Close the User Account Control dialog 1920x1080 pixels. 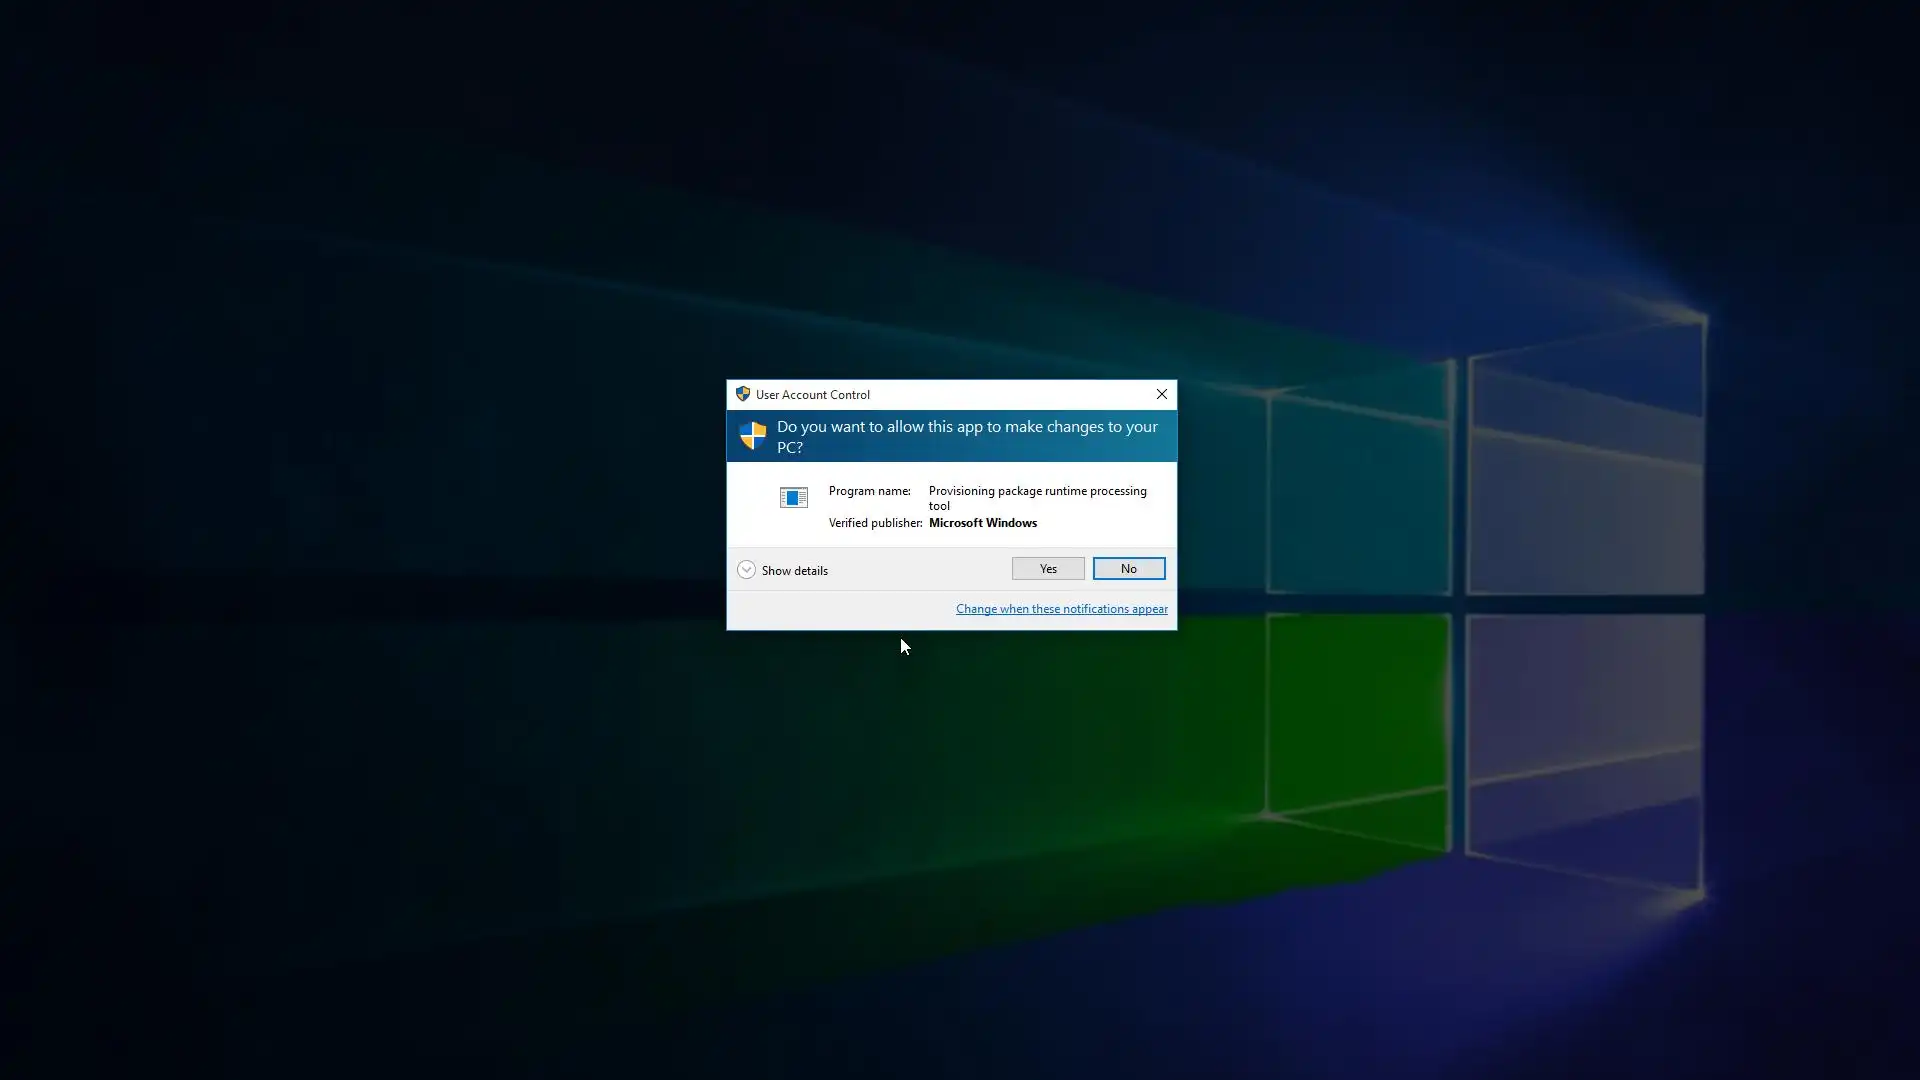[x=1161, y=394]
